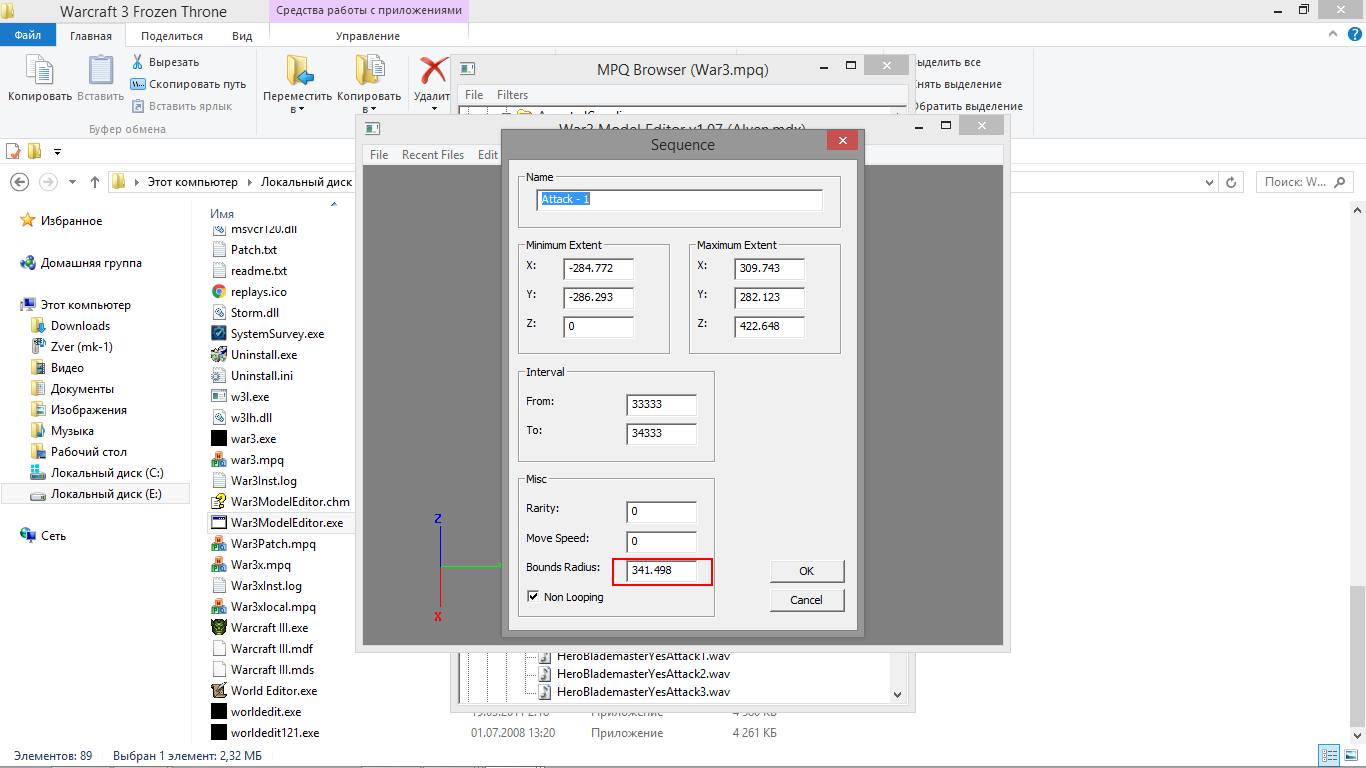Screen dimensions: 1366x768
Task: Switch Explorer to large thumbnails view icon
Action: click(1349, 756)
